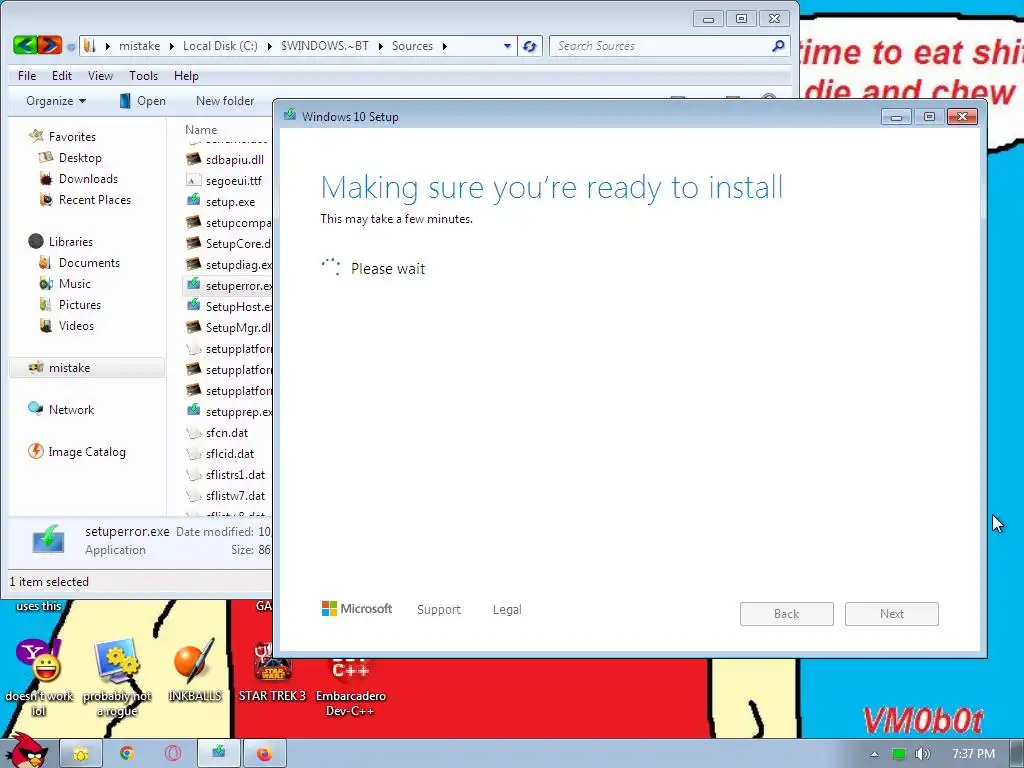Viewport: 1024px width, 768px height.
Task: Open the View menu
Action: [101, 76]
